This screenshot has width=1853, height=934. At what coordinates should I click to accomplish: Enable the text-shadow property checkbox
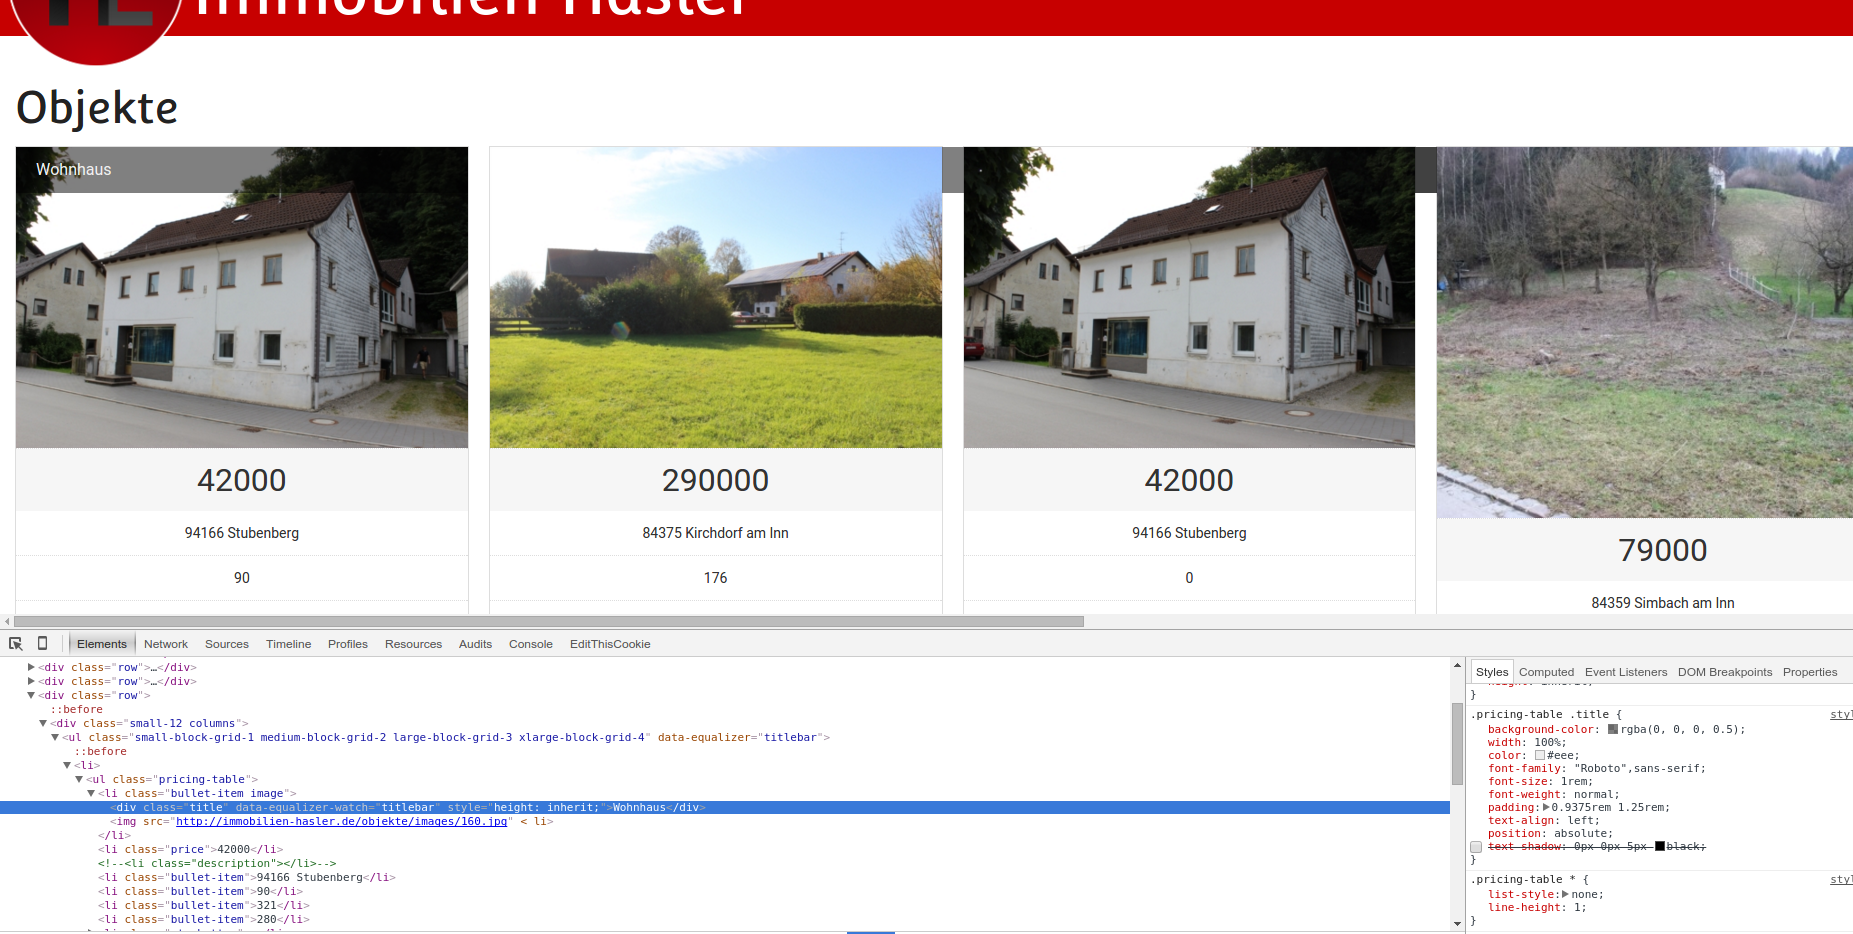(x=1476, y=847)
